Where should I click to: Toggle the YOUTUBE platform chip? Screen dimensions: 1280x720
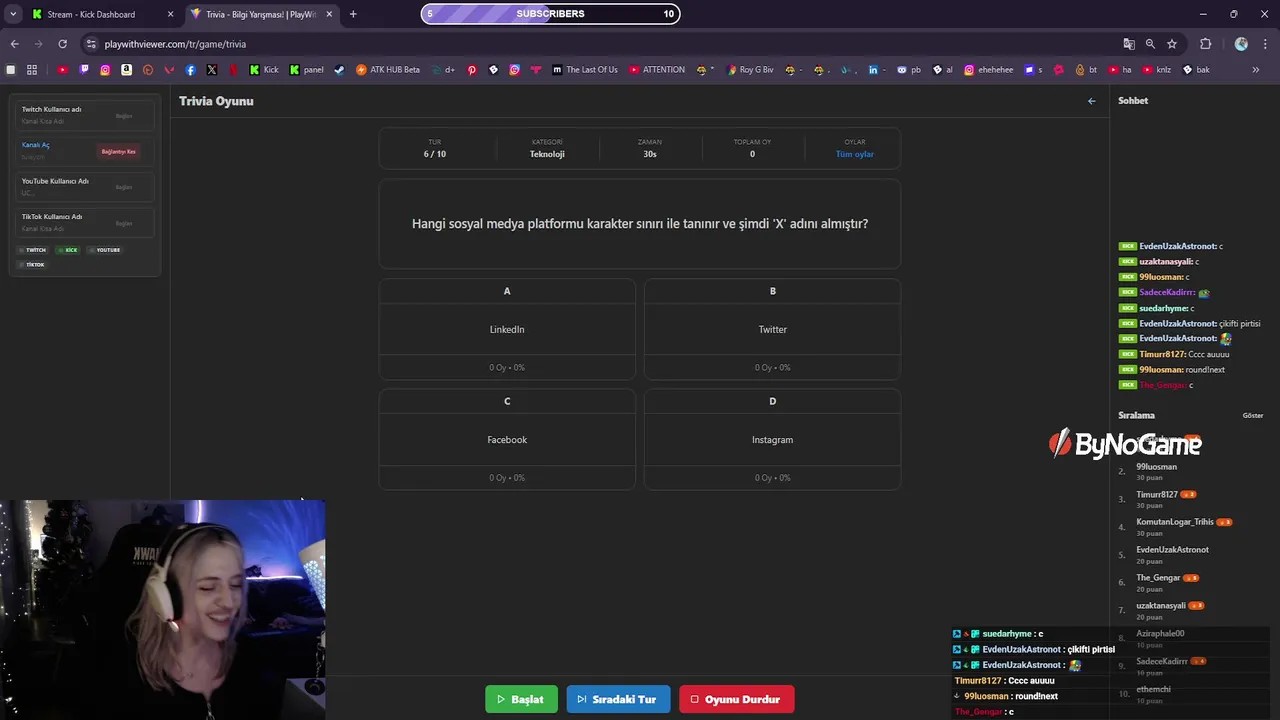105,250
